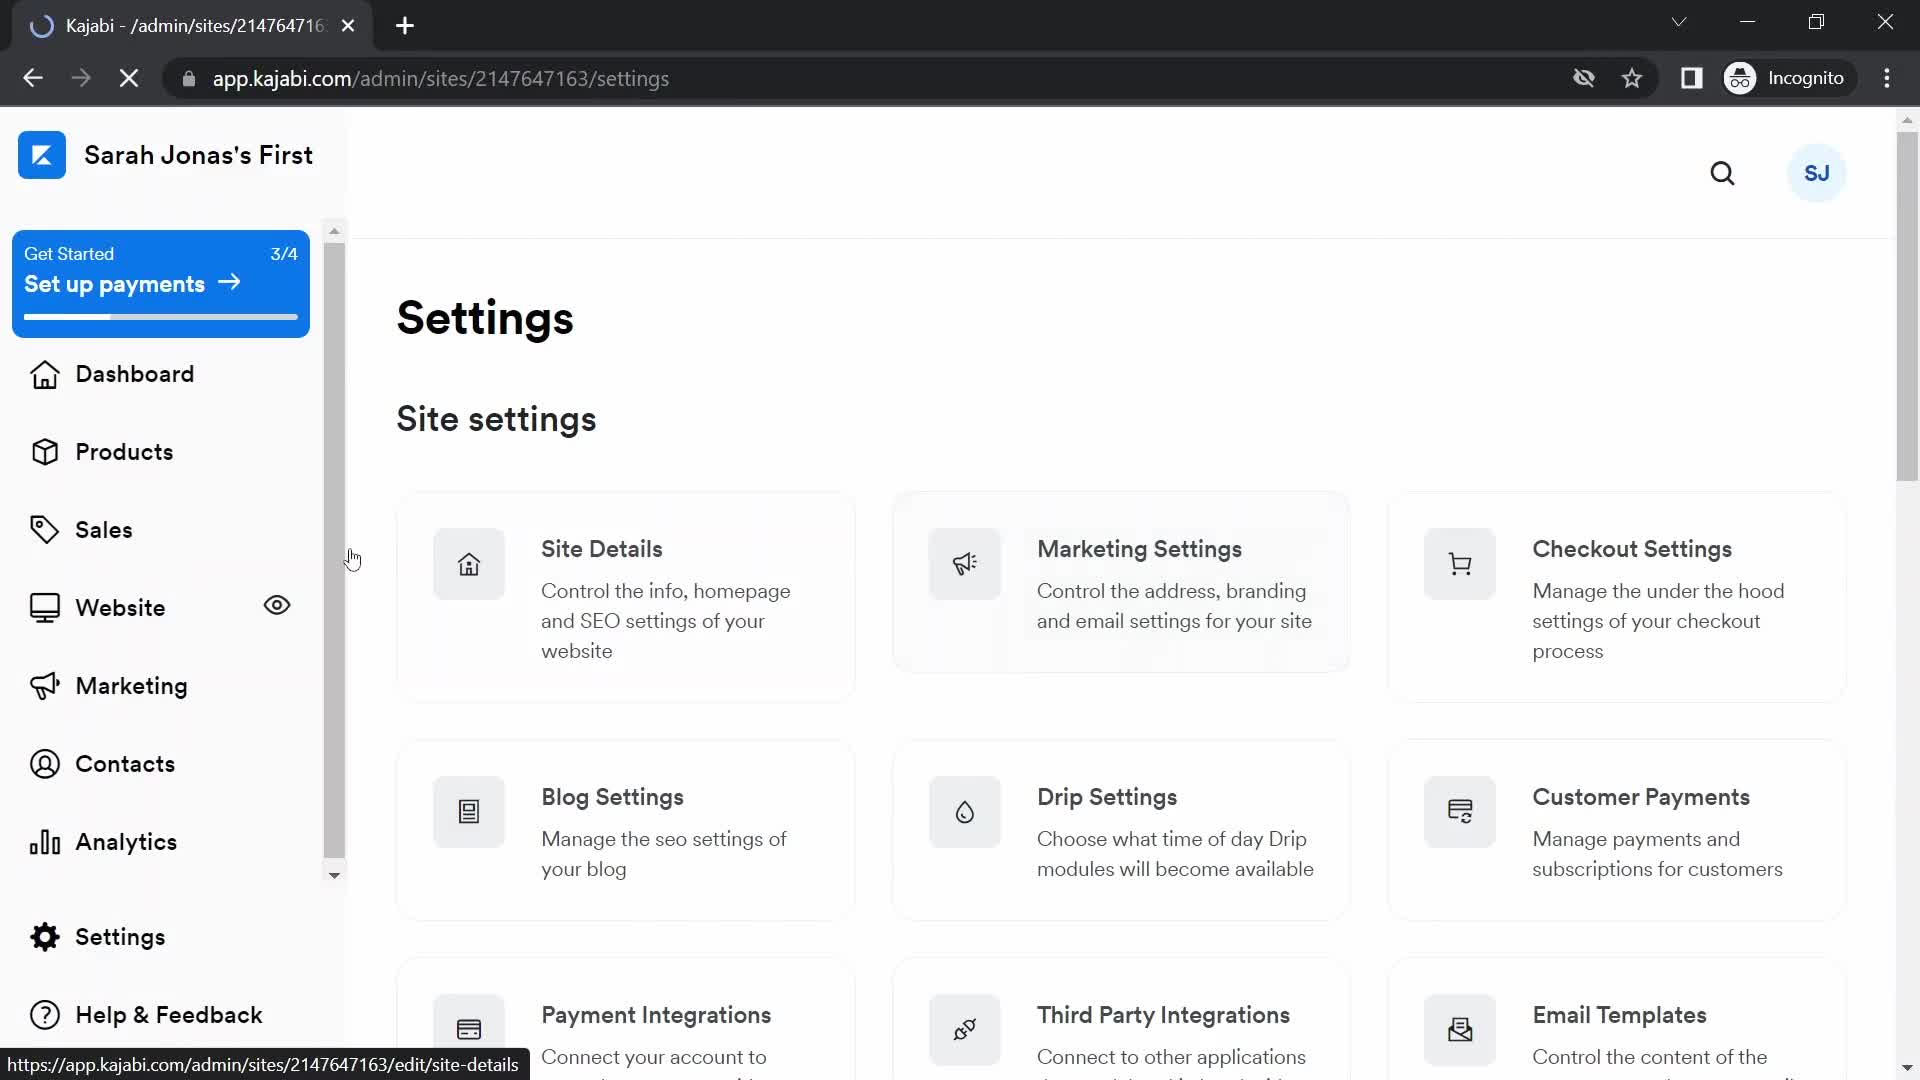Click the Drip Settings droplet icon
This screenshot has width=1920, height=1080.
[x=964, y=812]
